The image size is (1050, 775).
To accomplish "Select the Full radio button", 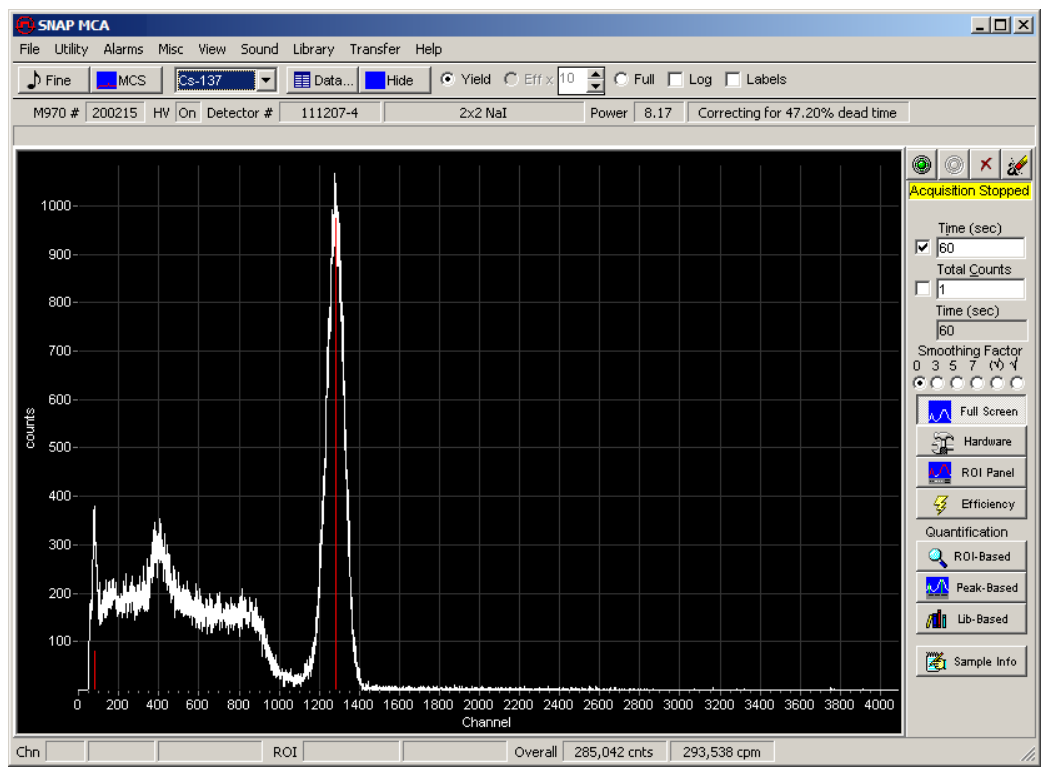I will (x=621, y=79).
